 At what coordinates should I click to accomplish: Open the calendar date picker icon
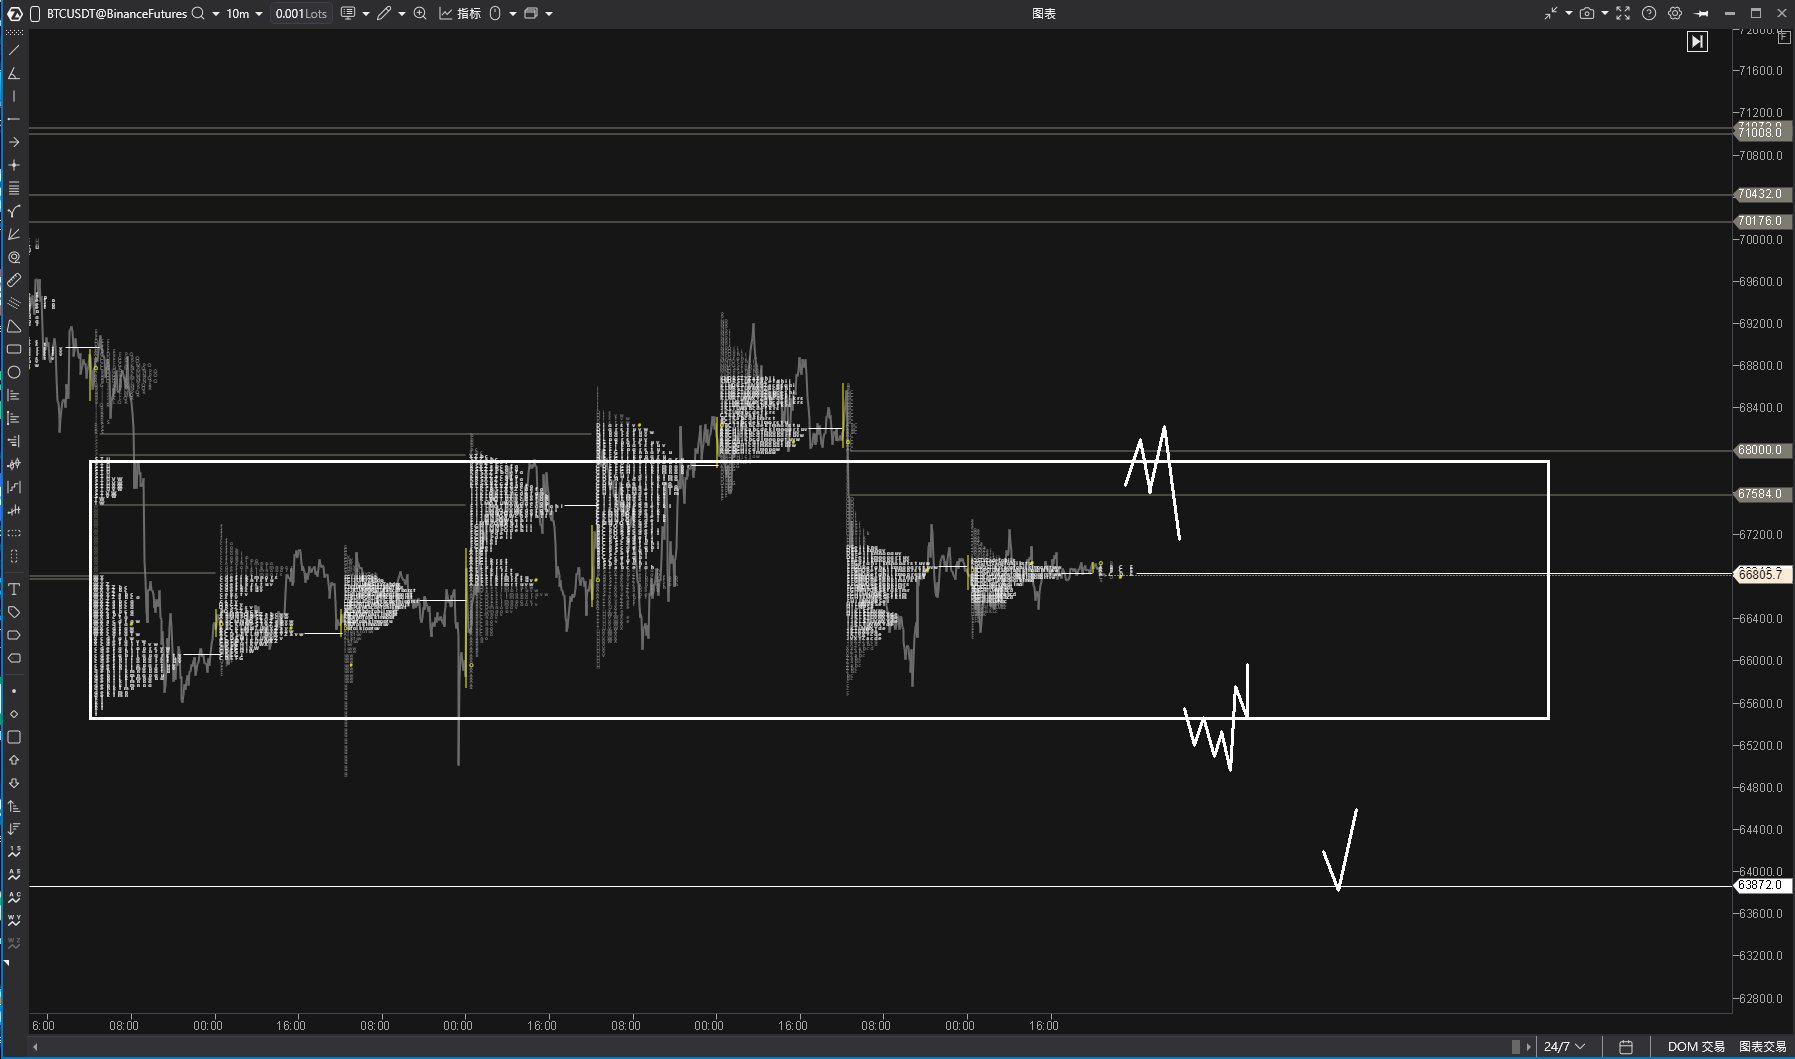(x=1626, y=1046)
